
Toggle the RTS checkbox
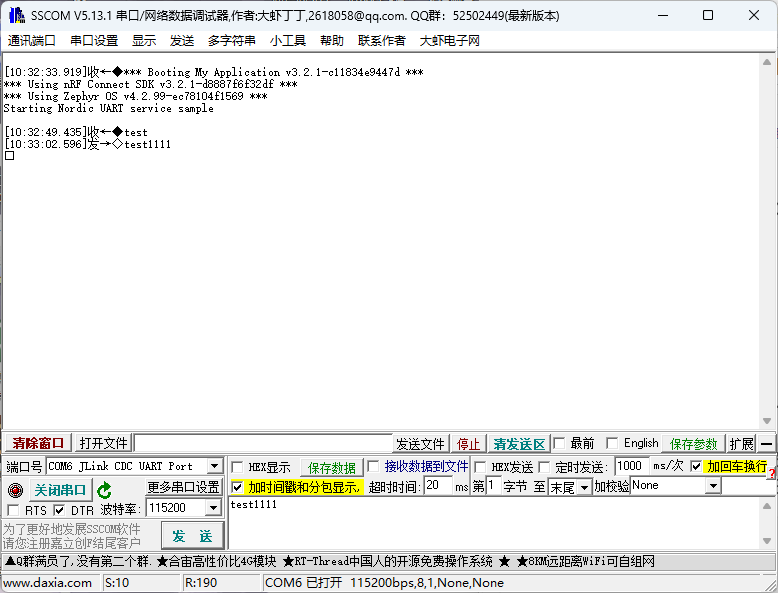[13, 510]
